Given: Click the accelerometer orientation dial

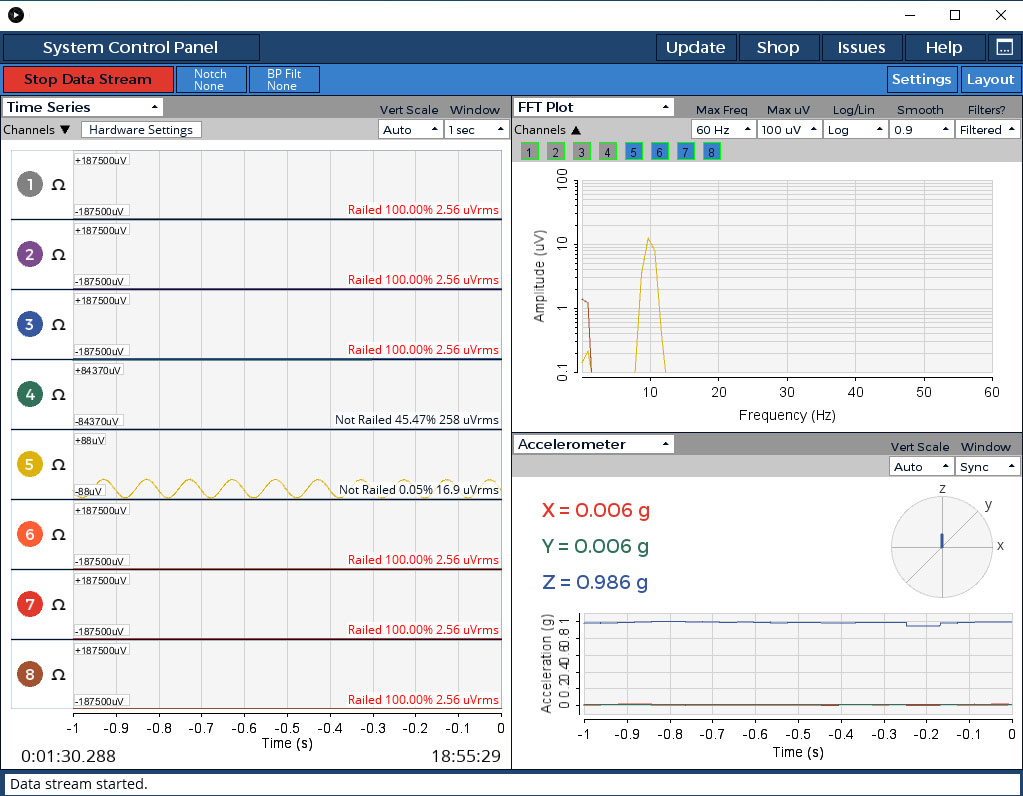Looking at the screenshot, I should 942,545.
